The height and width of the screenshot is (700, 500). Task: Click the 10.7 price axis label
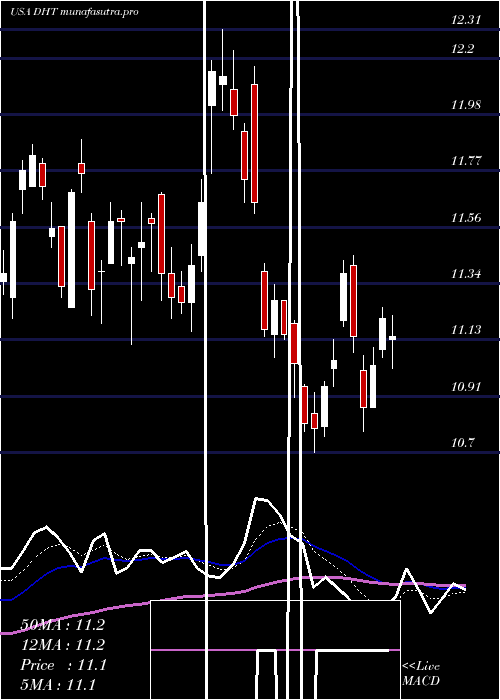(x=462, y=443)
